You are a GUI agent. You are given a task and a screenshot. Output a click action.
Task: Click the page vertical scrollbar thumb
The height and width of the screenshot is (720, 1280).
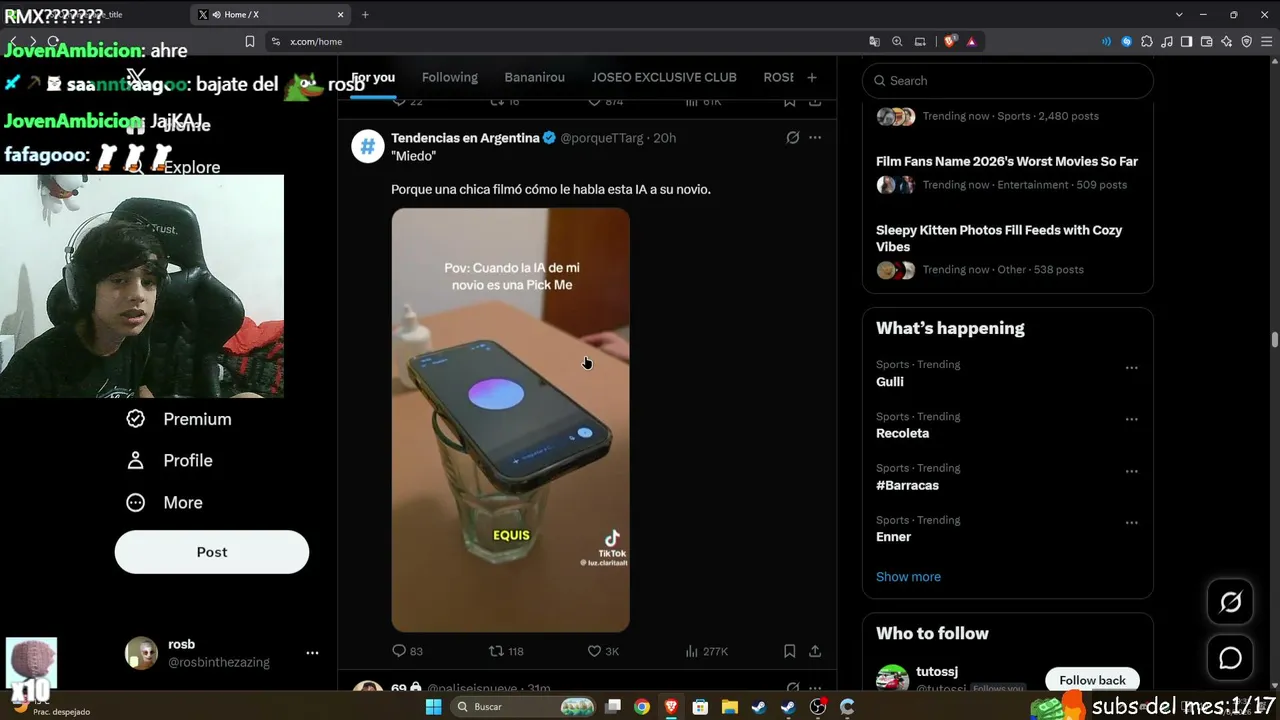tap(1275, 340)
